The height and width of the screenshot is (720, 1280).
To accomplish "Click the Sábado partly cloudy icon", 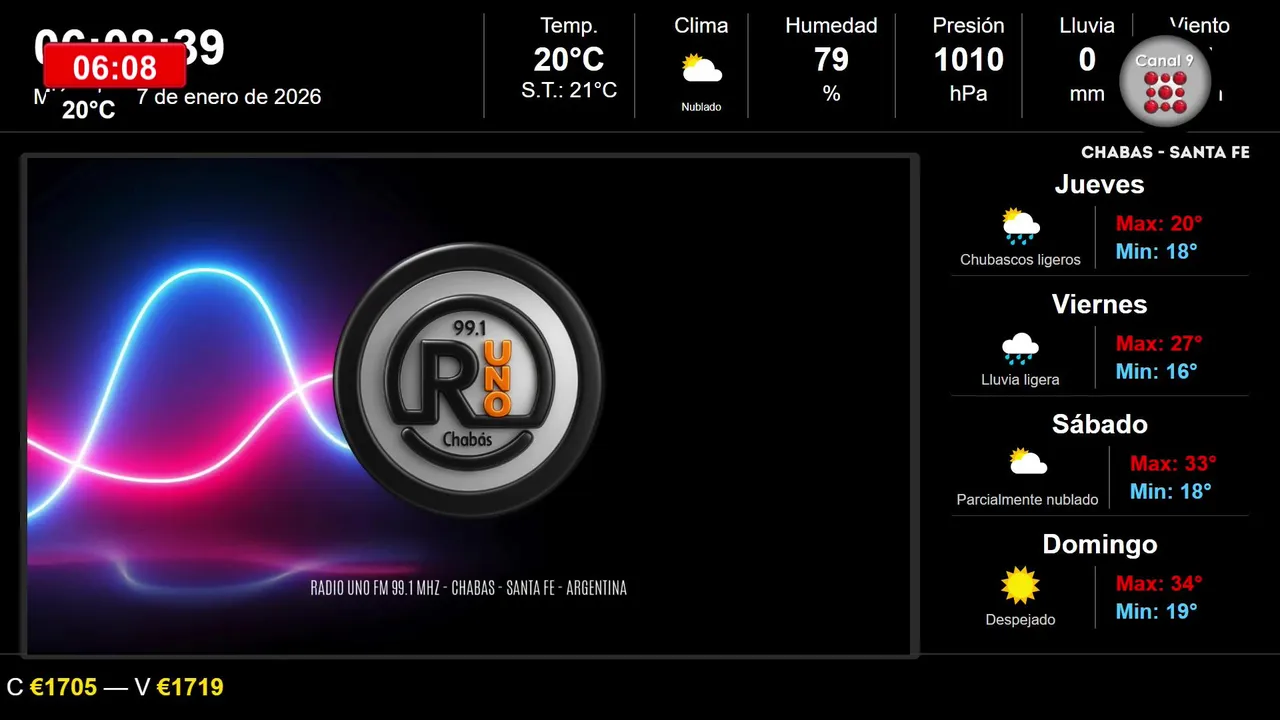I will tap(1027, 462).
